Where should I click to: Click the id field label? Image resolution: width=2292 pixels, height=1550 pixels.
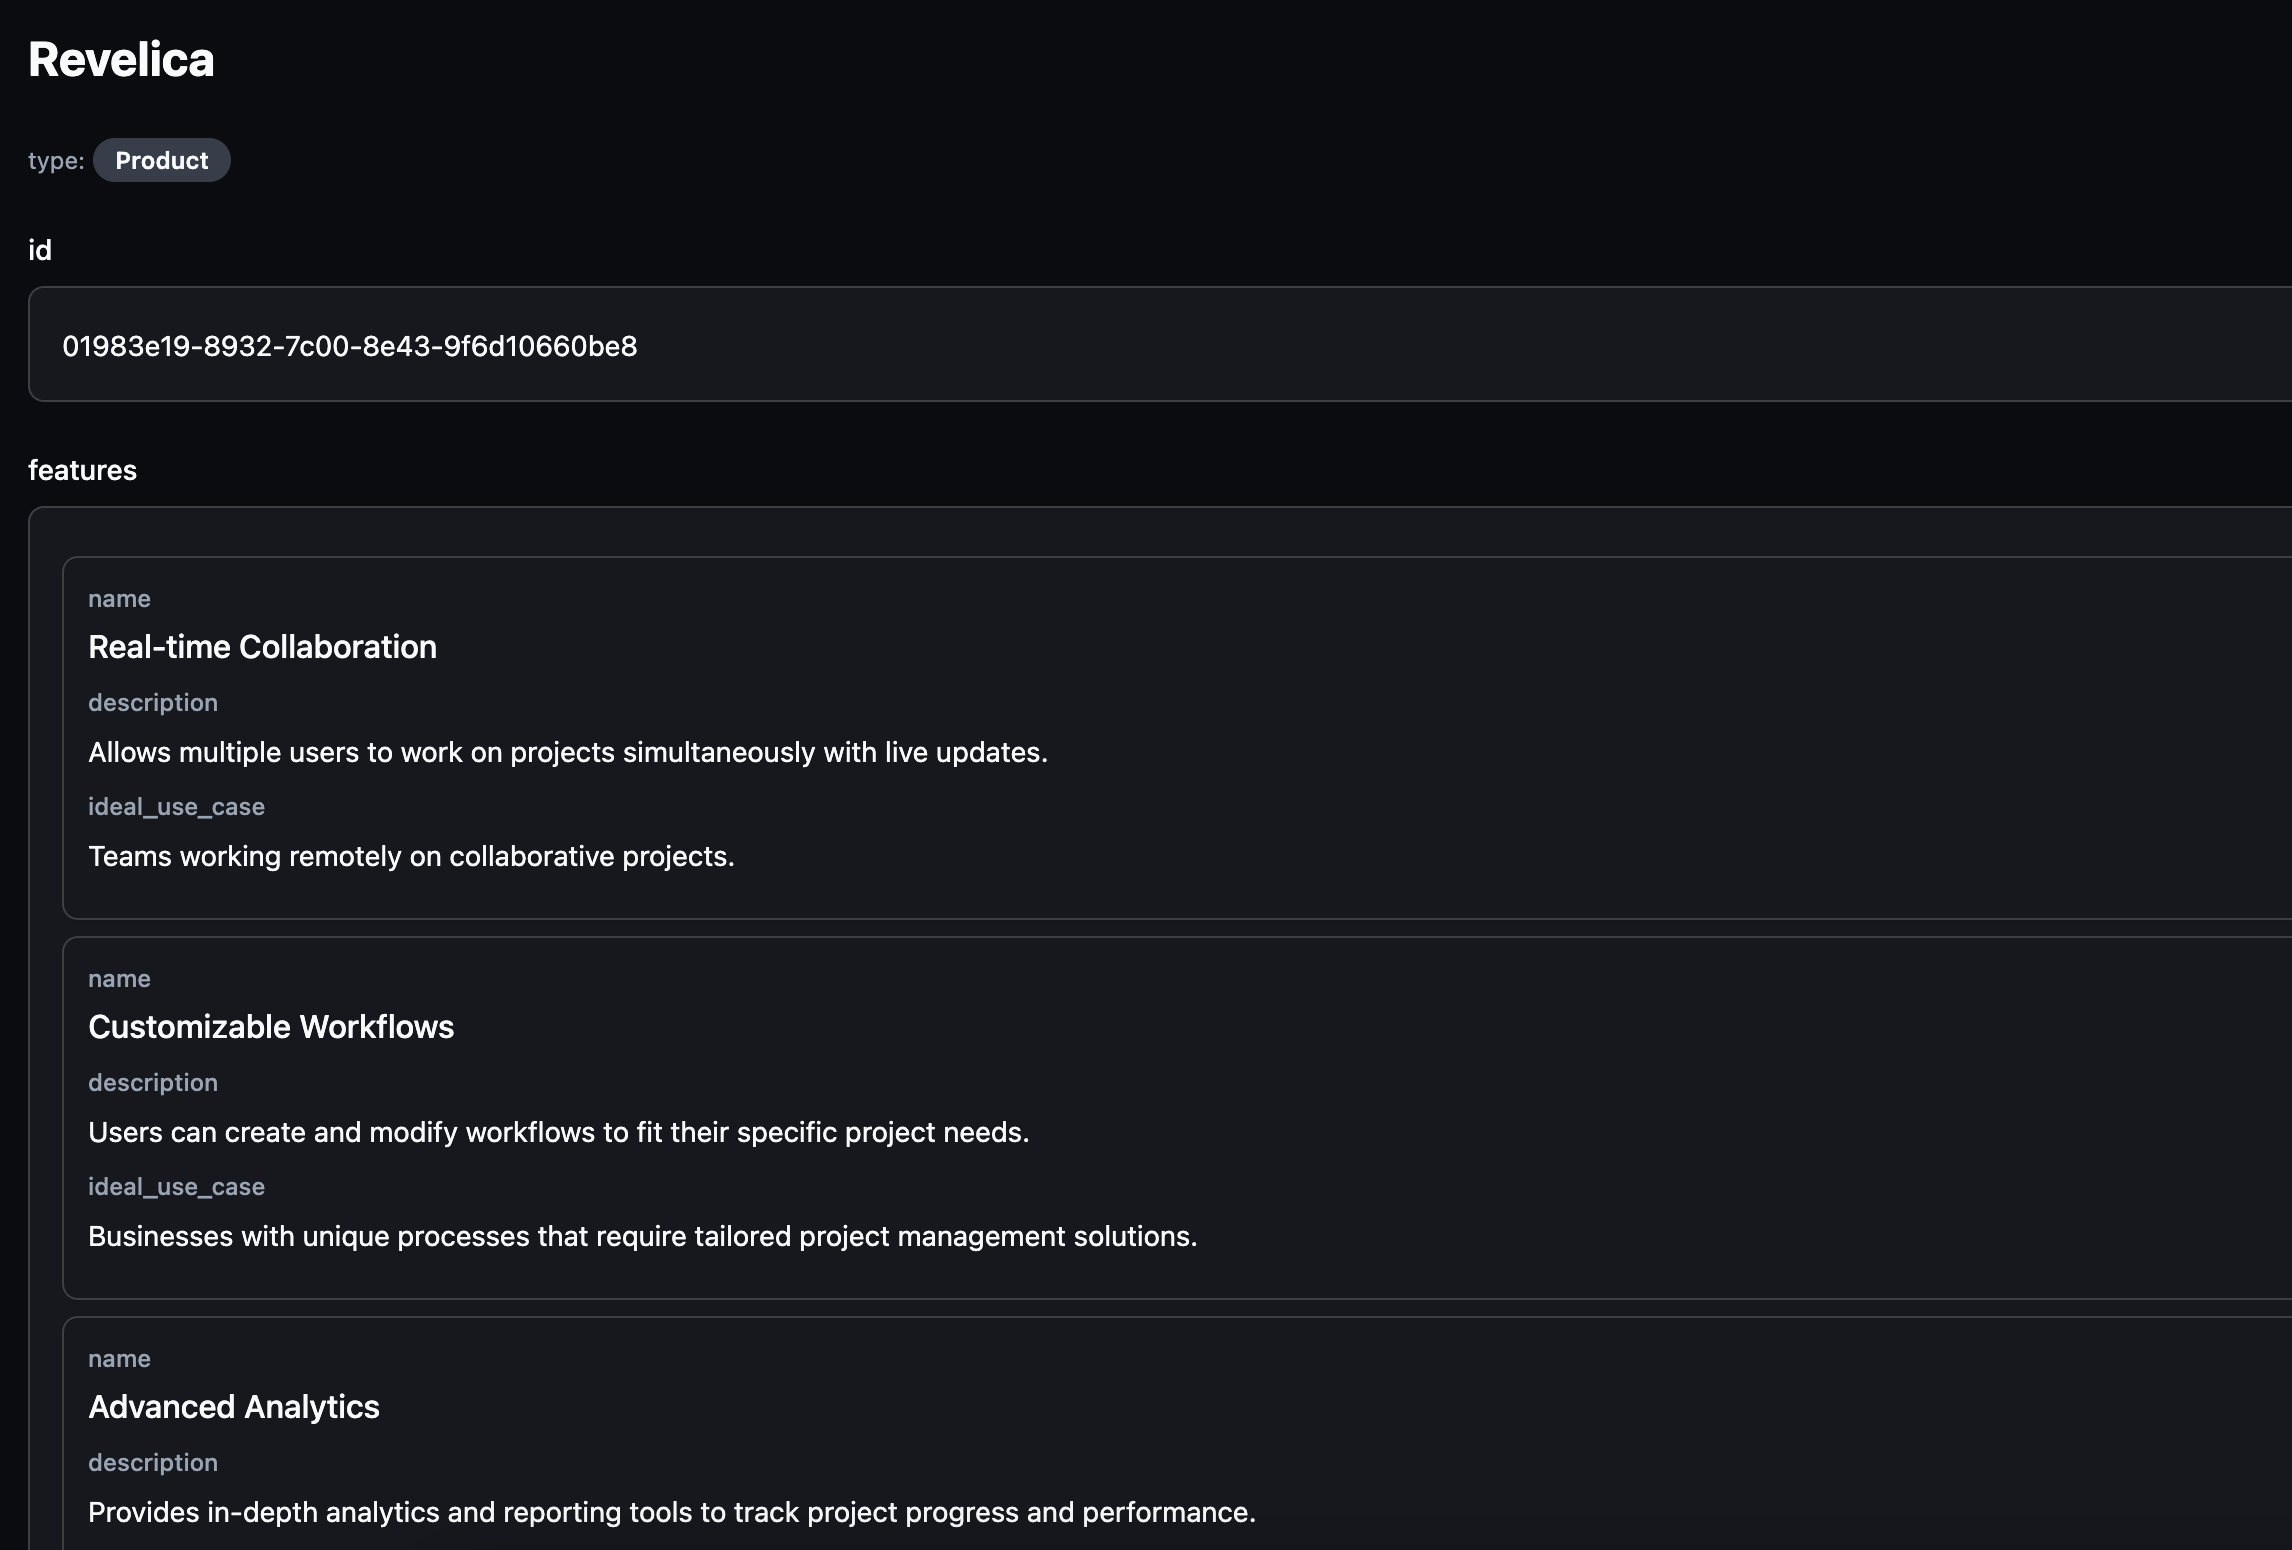pos(40,250)
